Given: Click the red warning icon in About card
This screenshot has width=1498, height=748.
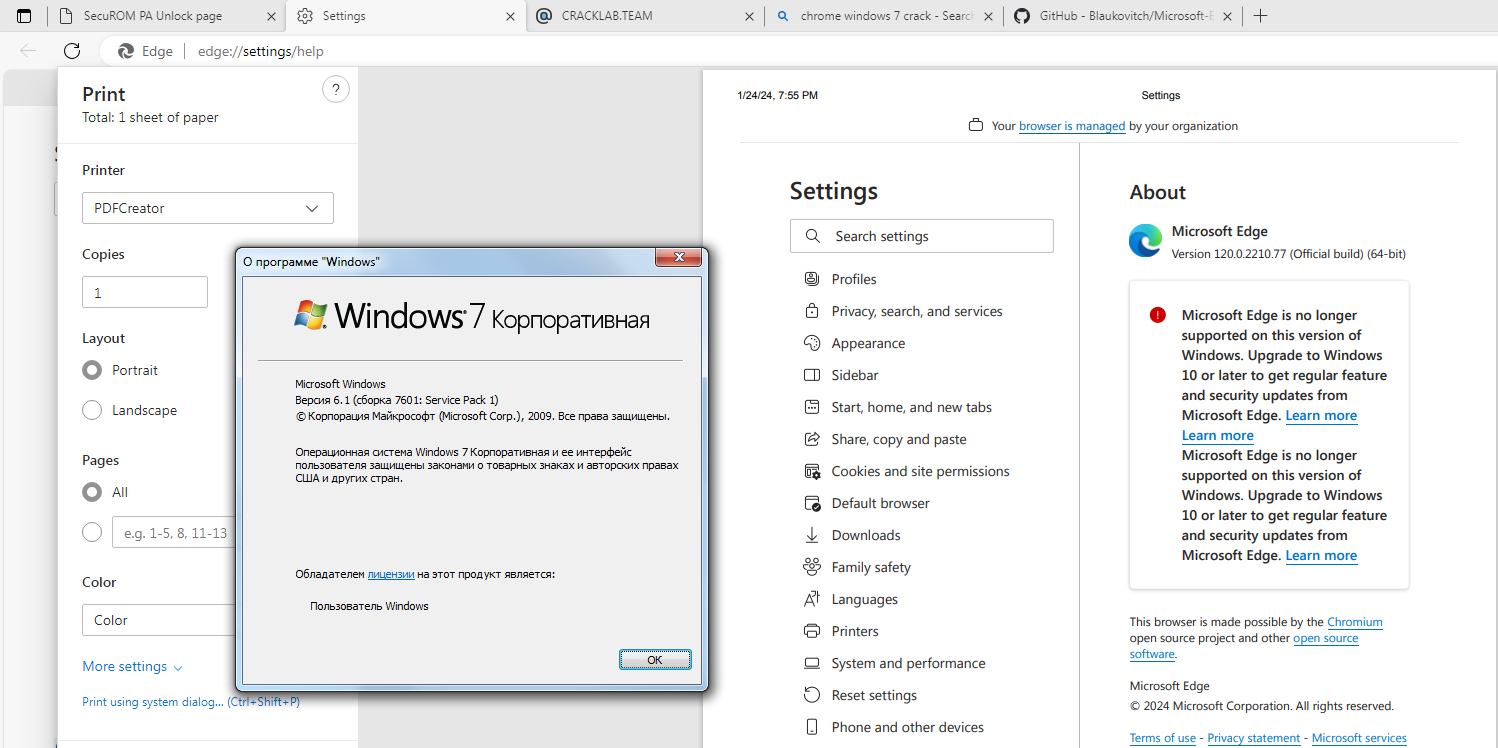Looking at the screenshot, I should 1158,315.
